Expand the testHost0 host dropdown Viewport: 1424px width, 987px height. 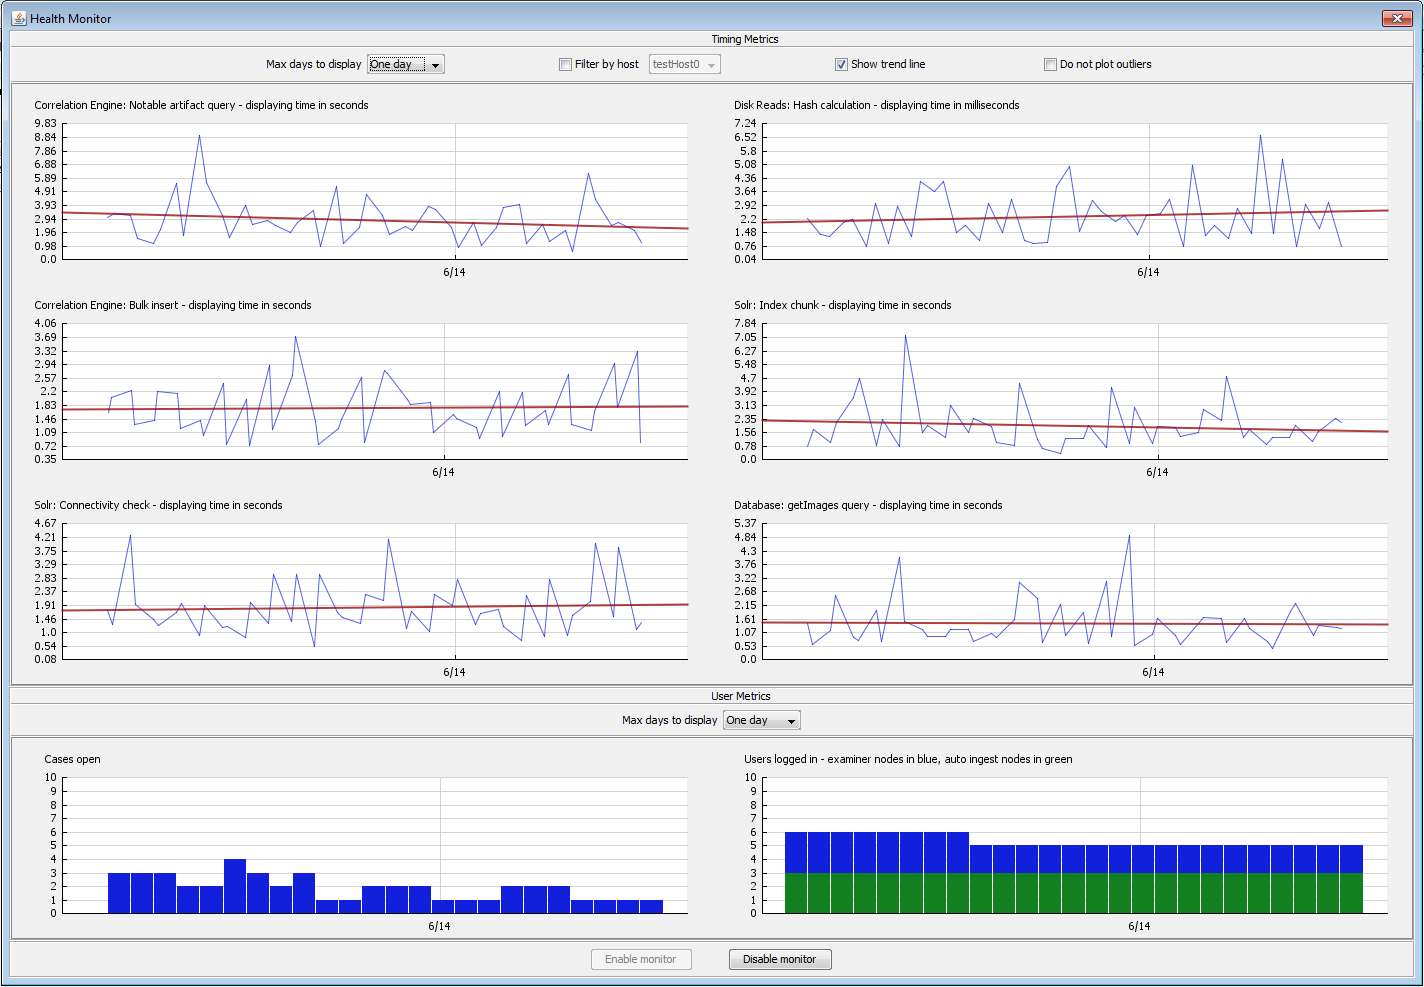pos(685,65)
